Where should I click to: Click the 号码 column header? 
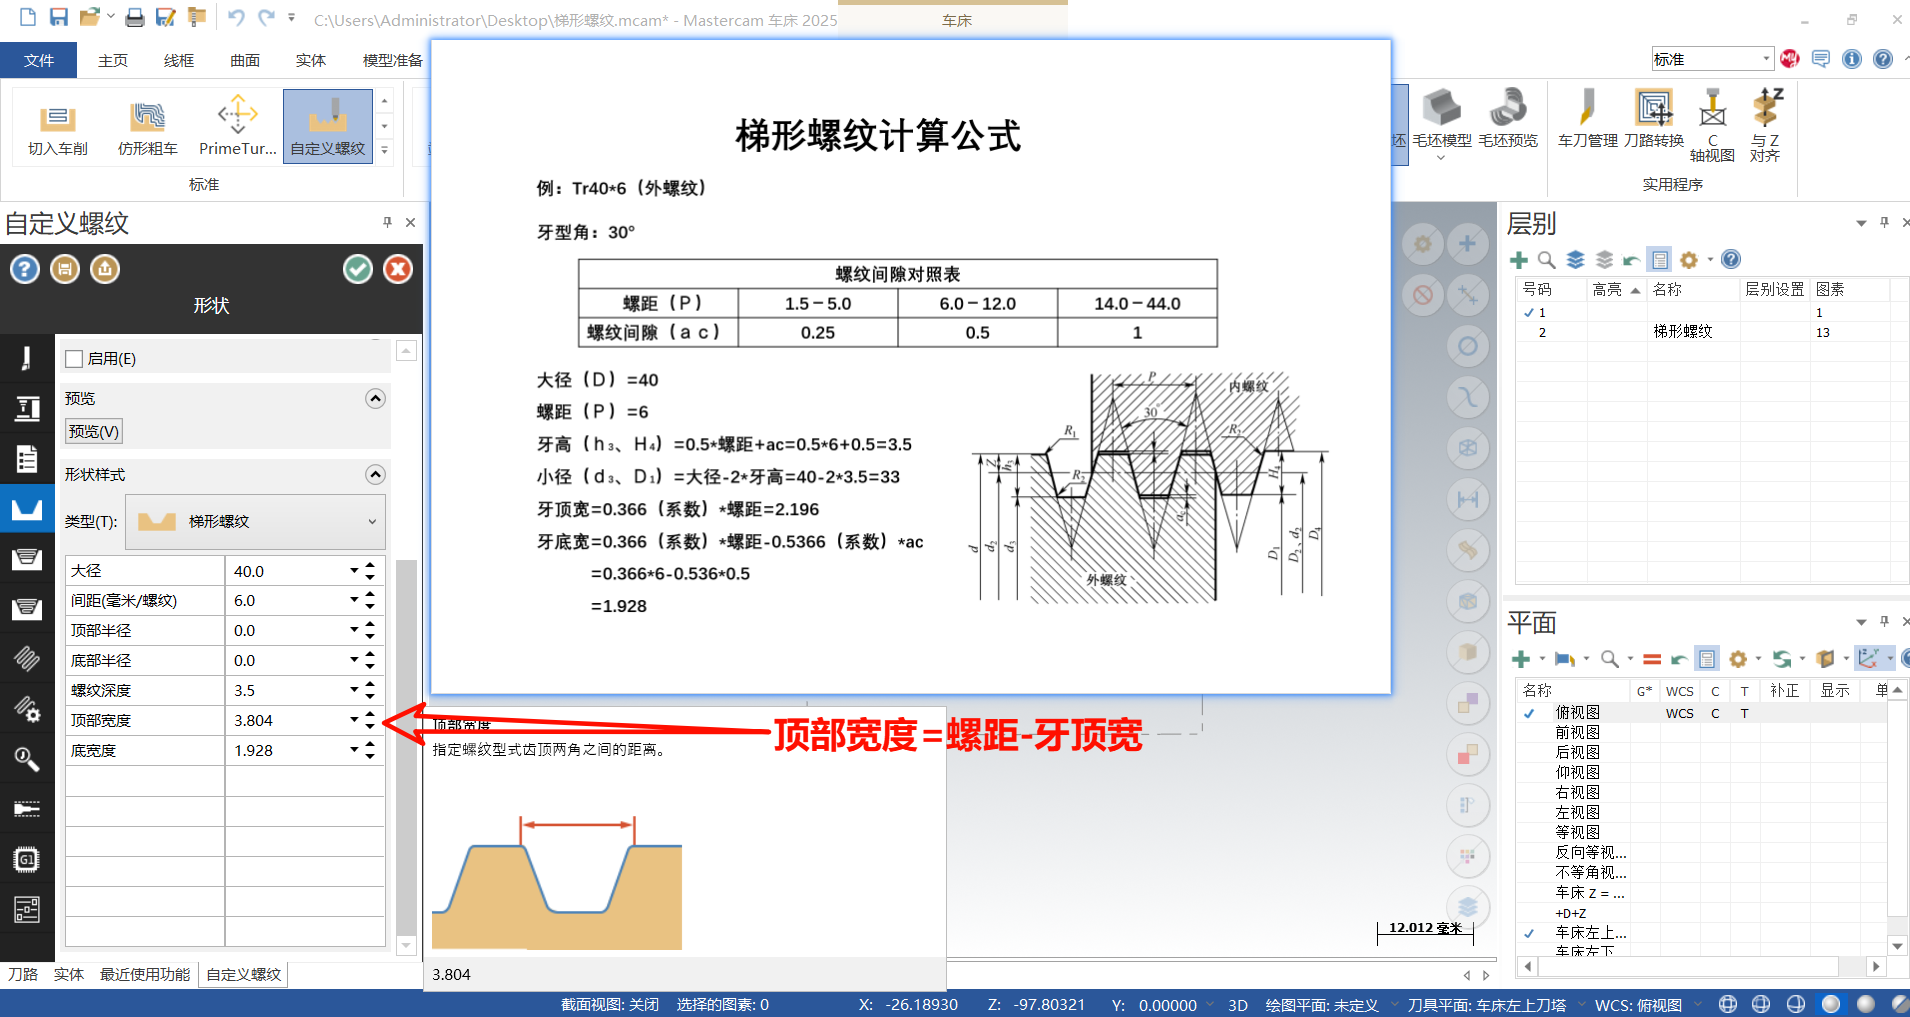[x=1551, y=289]
